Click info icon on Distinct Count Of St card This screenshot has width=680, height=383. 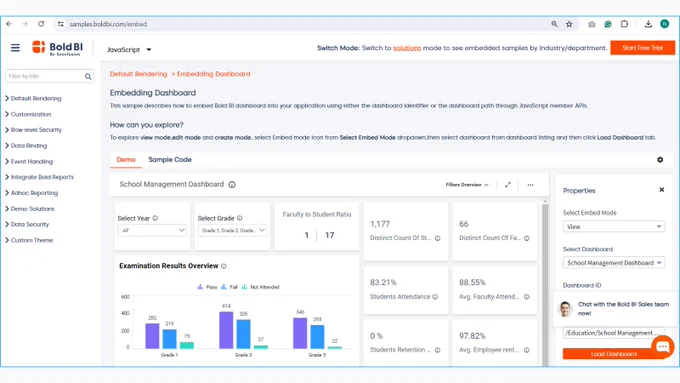point(438,238)
